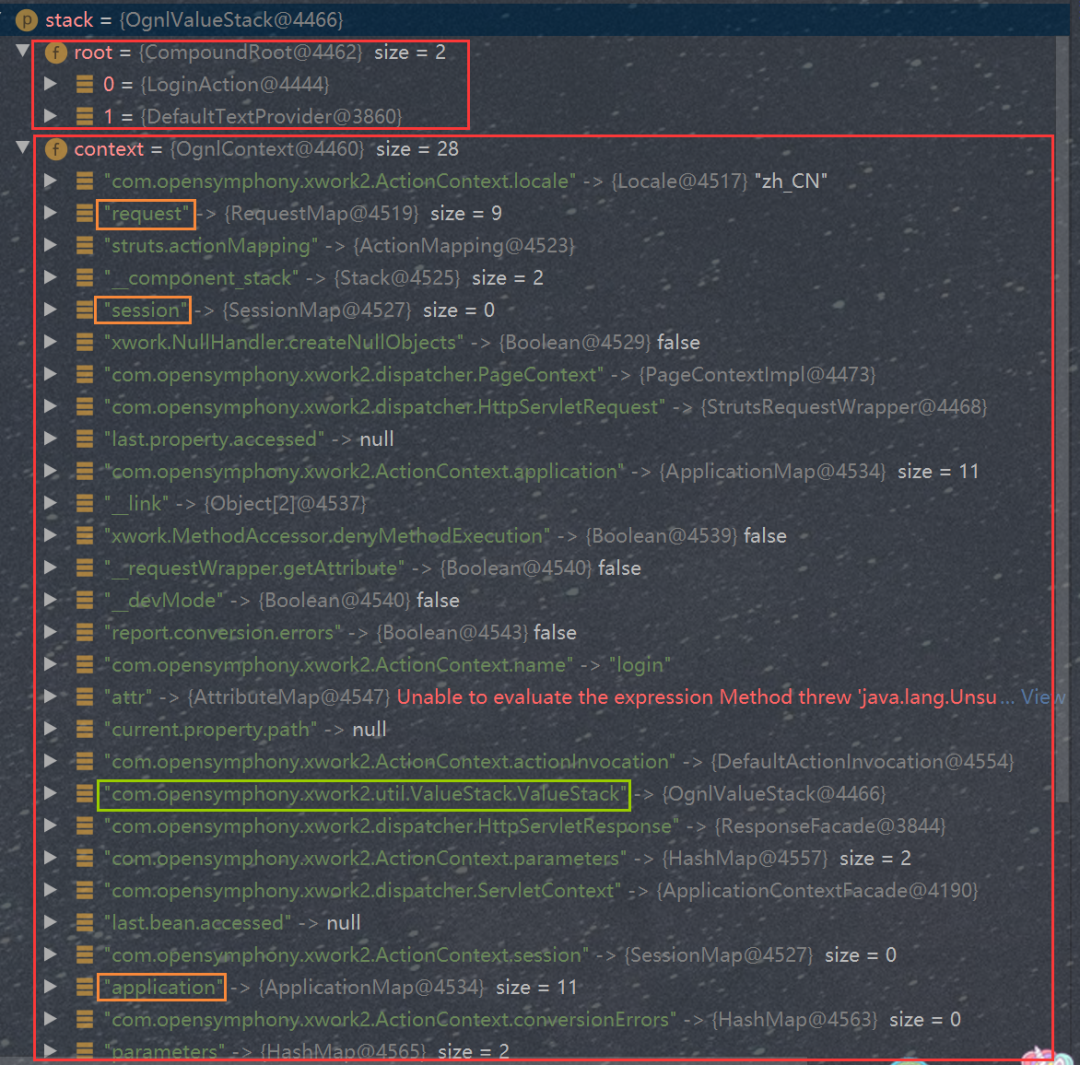Click the entry icon beside ActionContext.actionInvocation
The height and width of the screenshot is (1065, 1080).
coord(85,761)
